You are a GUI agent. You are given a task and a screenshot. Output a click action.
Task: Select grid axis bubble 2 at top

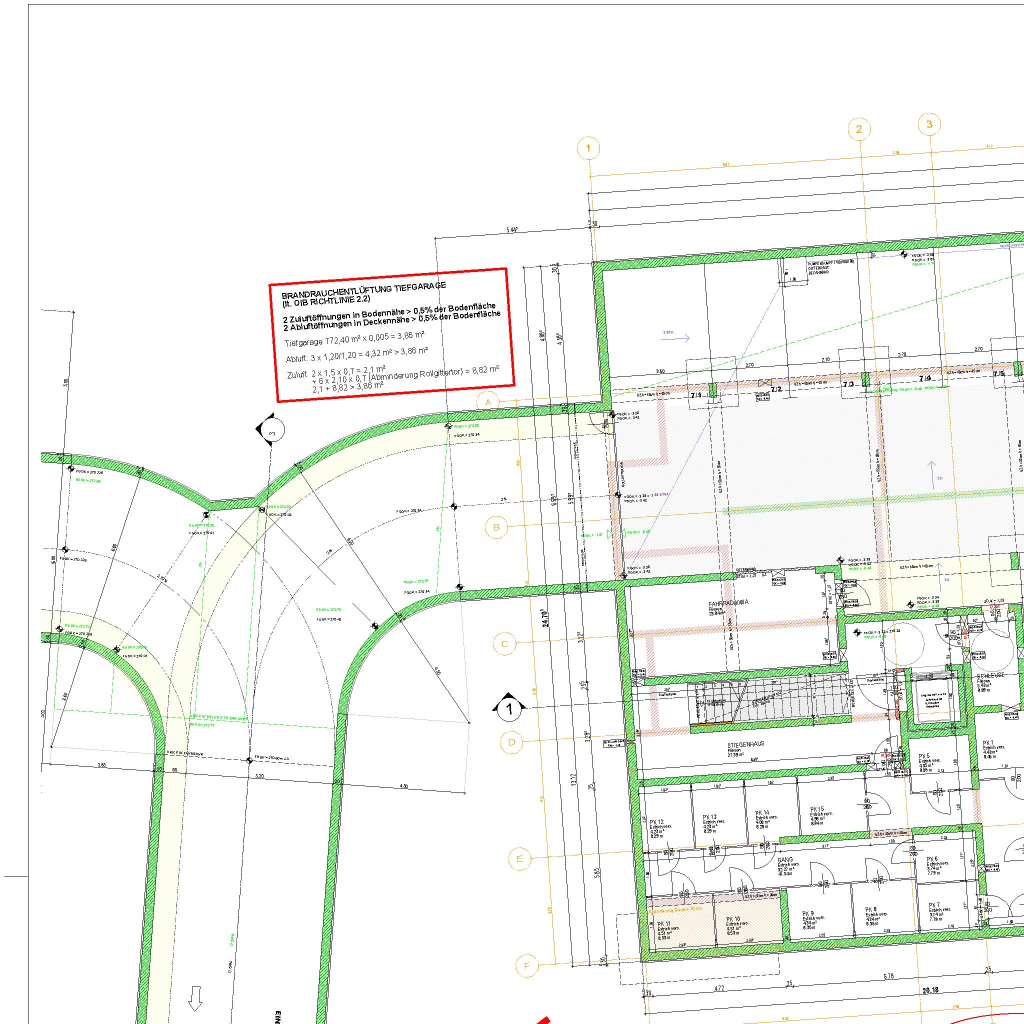[859, 129]
